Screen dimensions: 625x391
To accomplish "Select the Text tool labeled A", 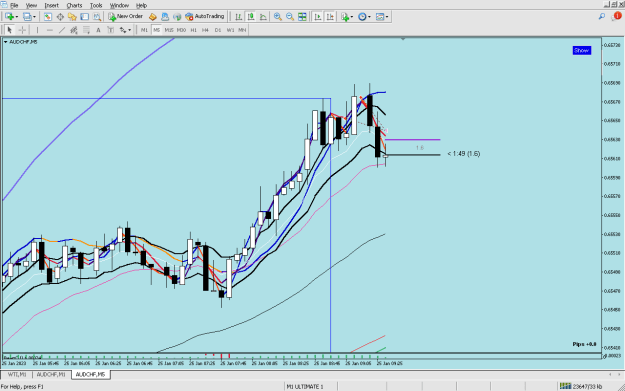I will click(x=98, y=30).
